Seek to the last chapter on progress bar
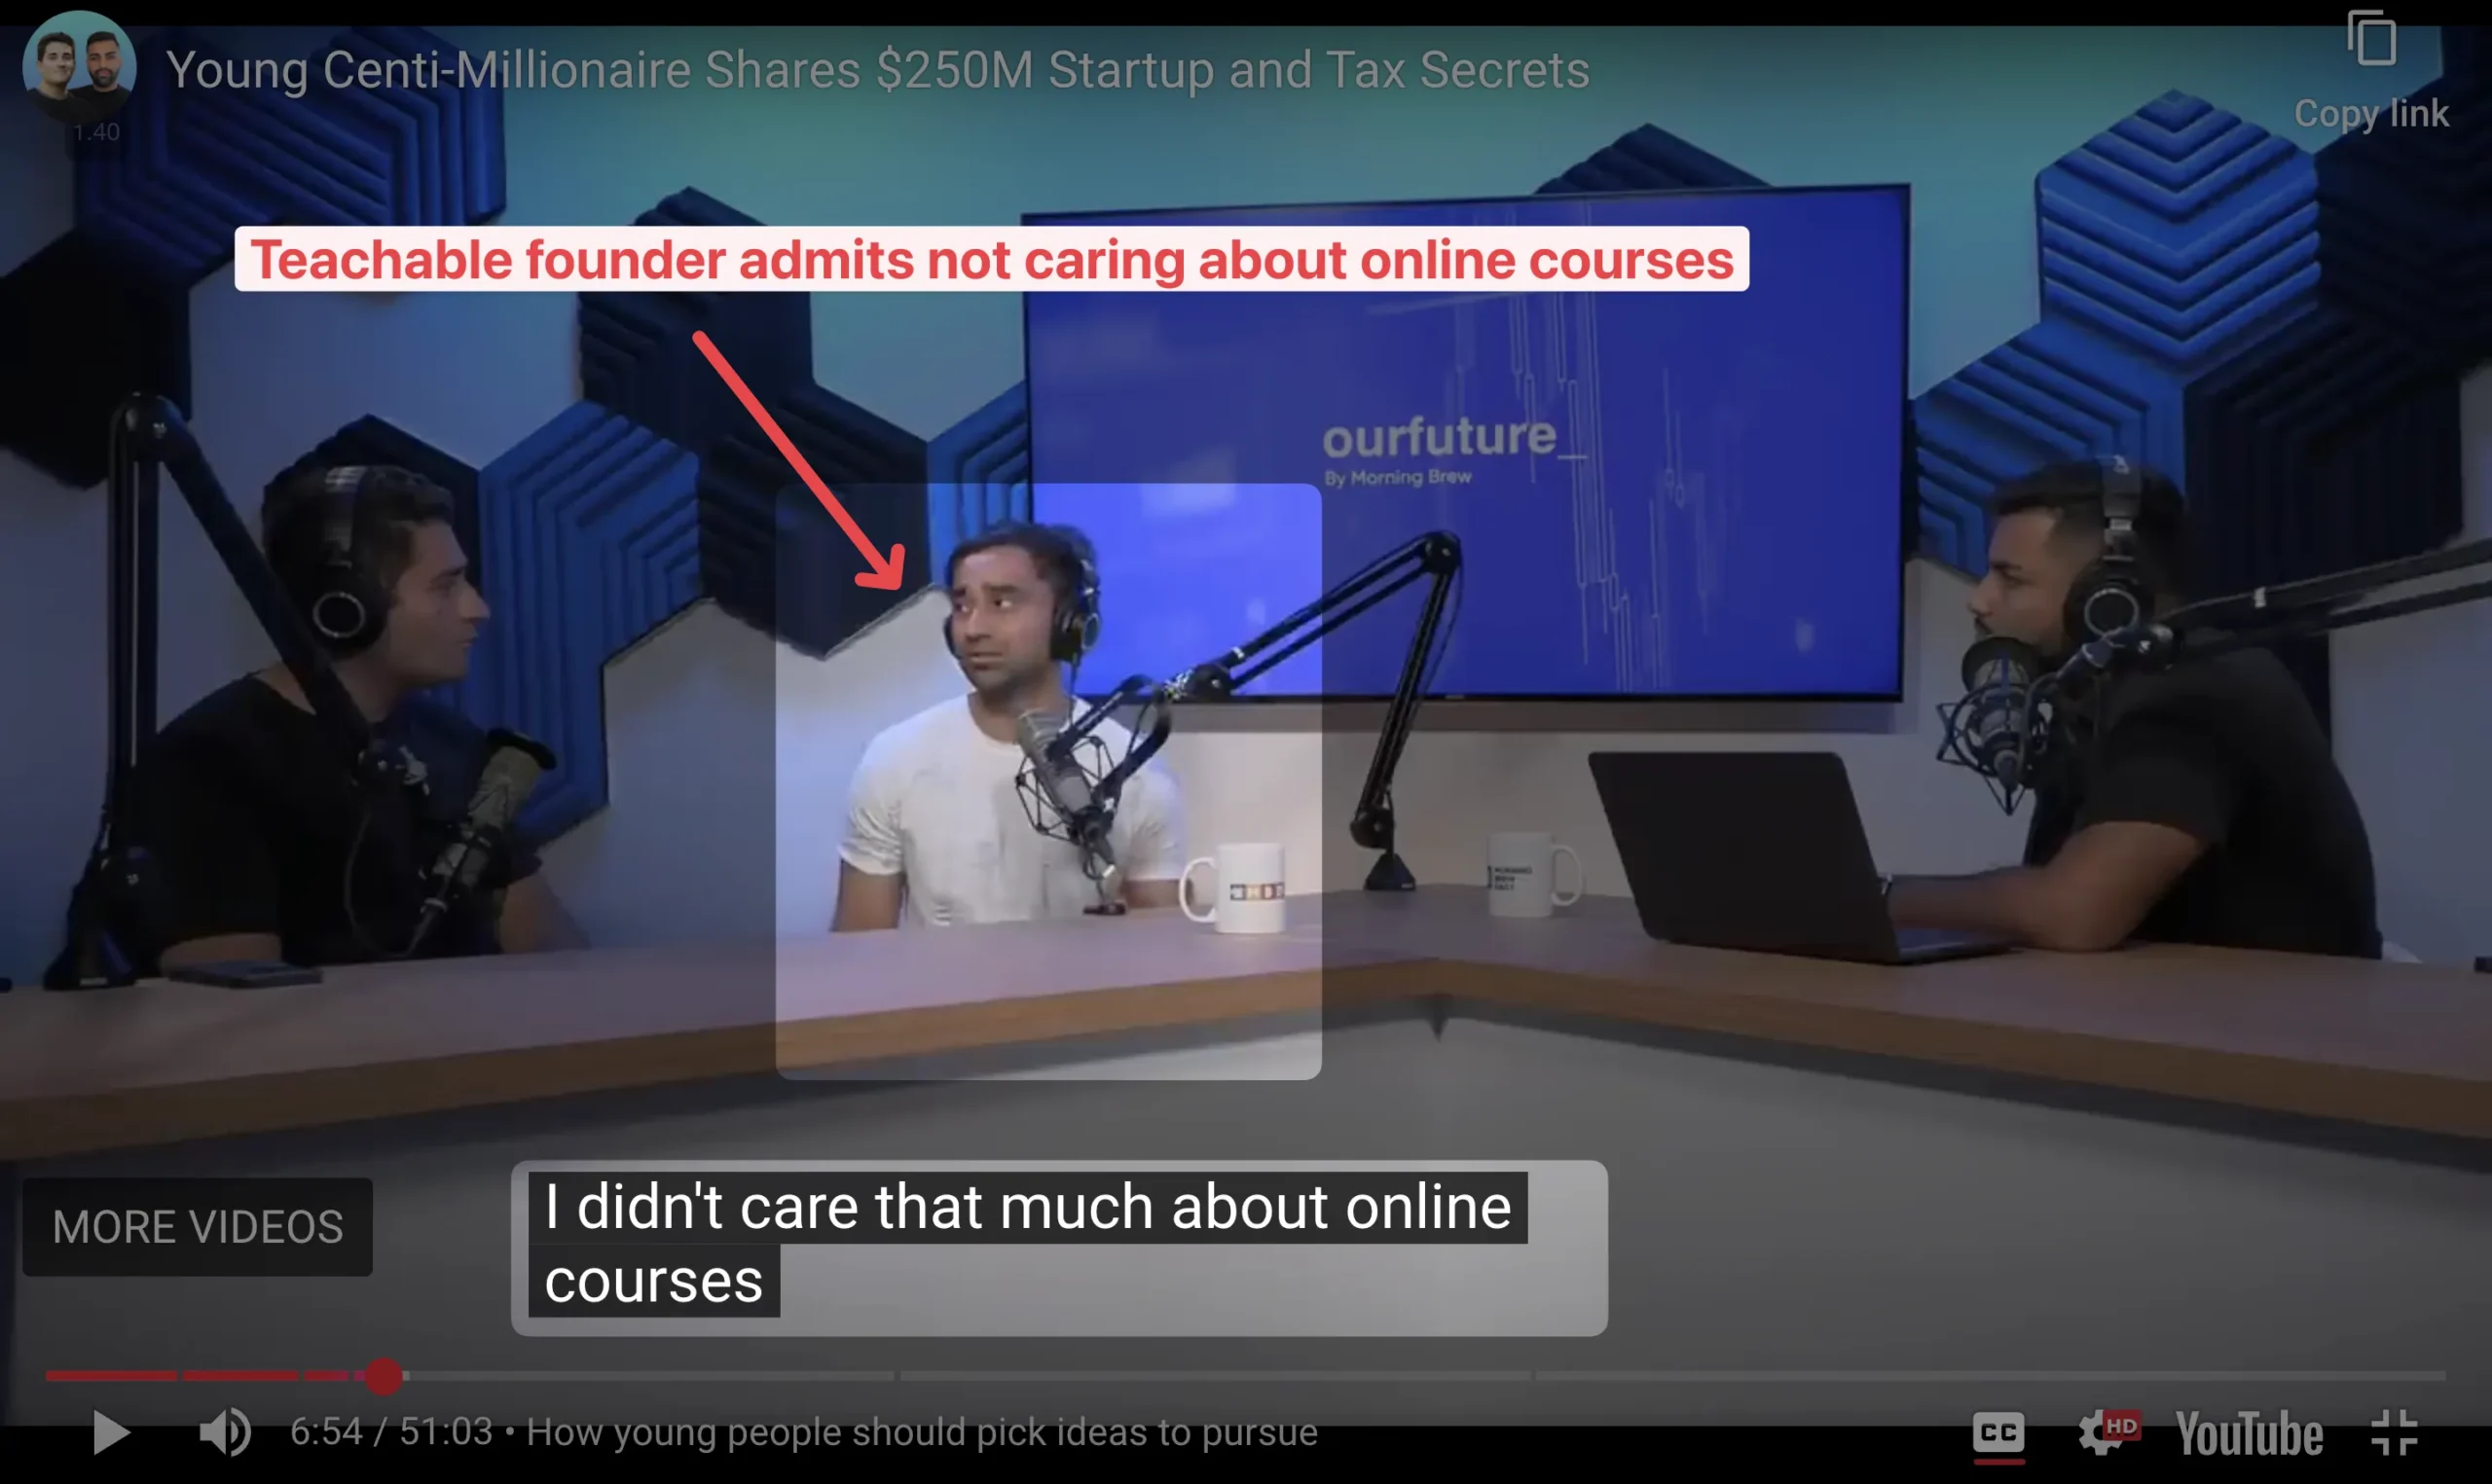This screenshot has width=2492, height=1484. [x=1991, y=1376]
